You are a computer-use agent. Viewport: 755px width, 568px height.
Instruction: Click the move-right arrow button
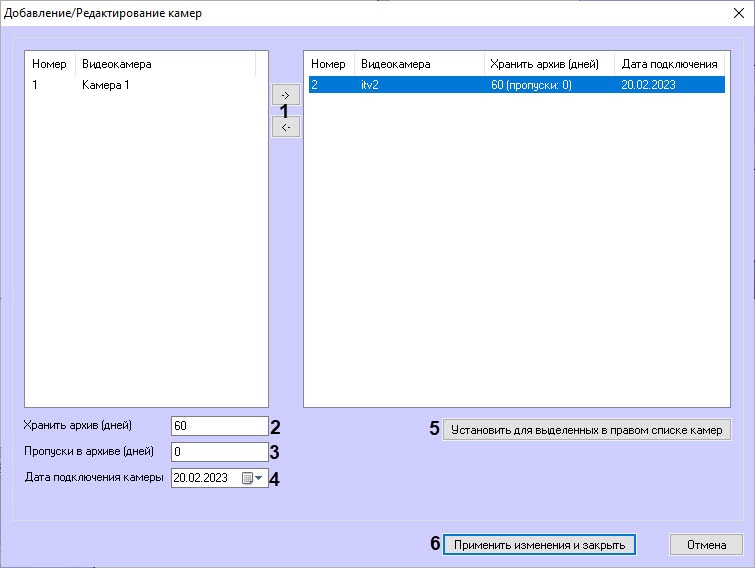click(285, 94)
